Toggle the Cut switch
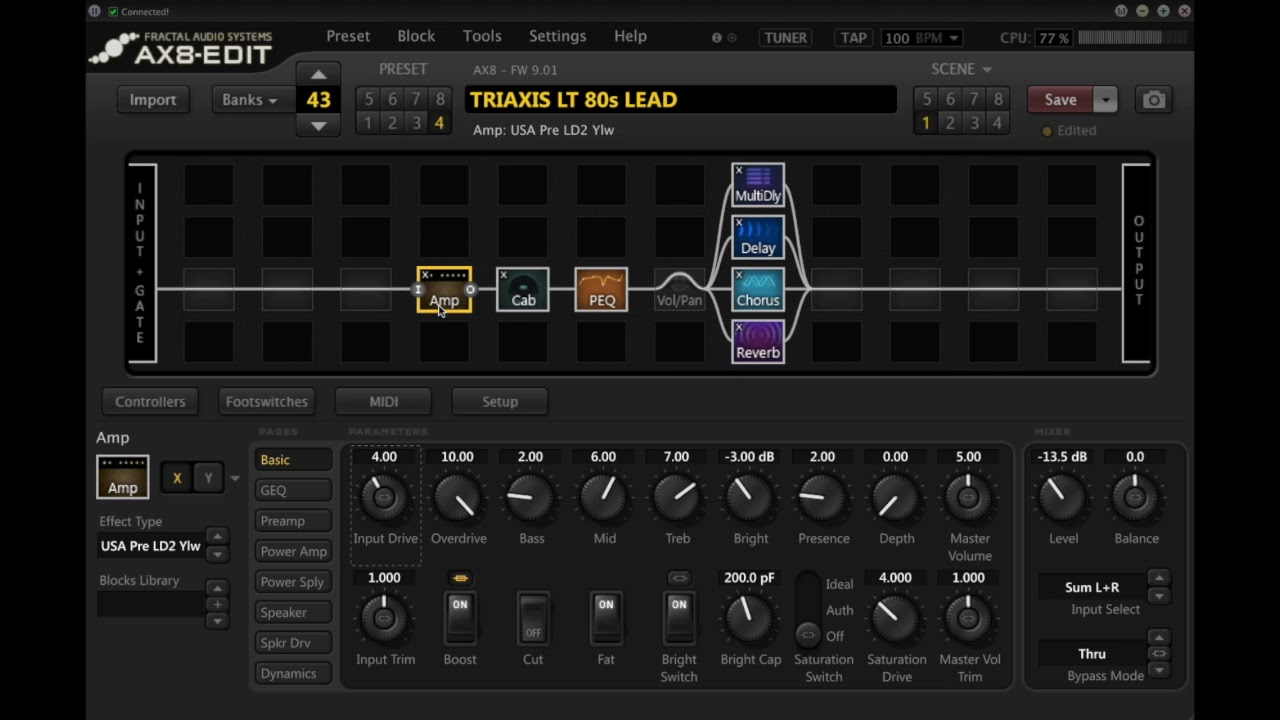This screenshot has height=720, width=1280. (x=533, y=618)
